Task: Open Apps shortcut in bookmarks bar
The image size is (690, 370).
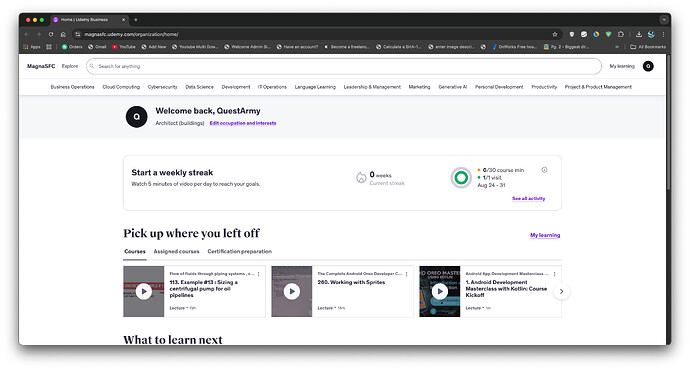Action: (x=32, y=47)
